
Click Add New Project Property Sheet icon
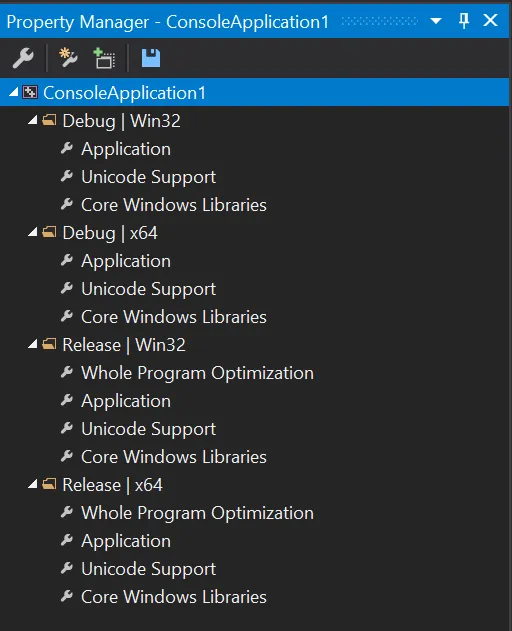click(x=68, y=57)
